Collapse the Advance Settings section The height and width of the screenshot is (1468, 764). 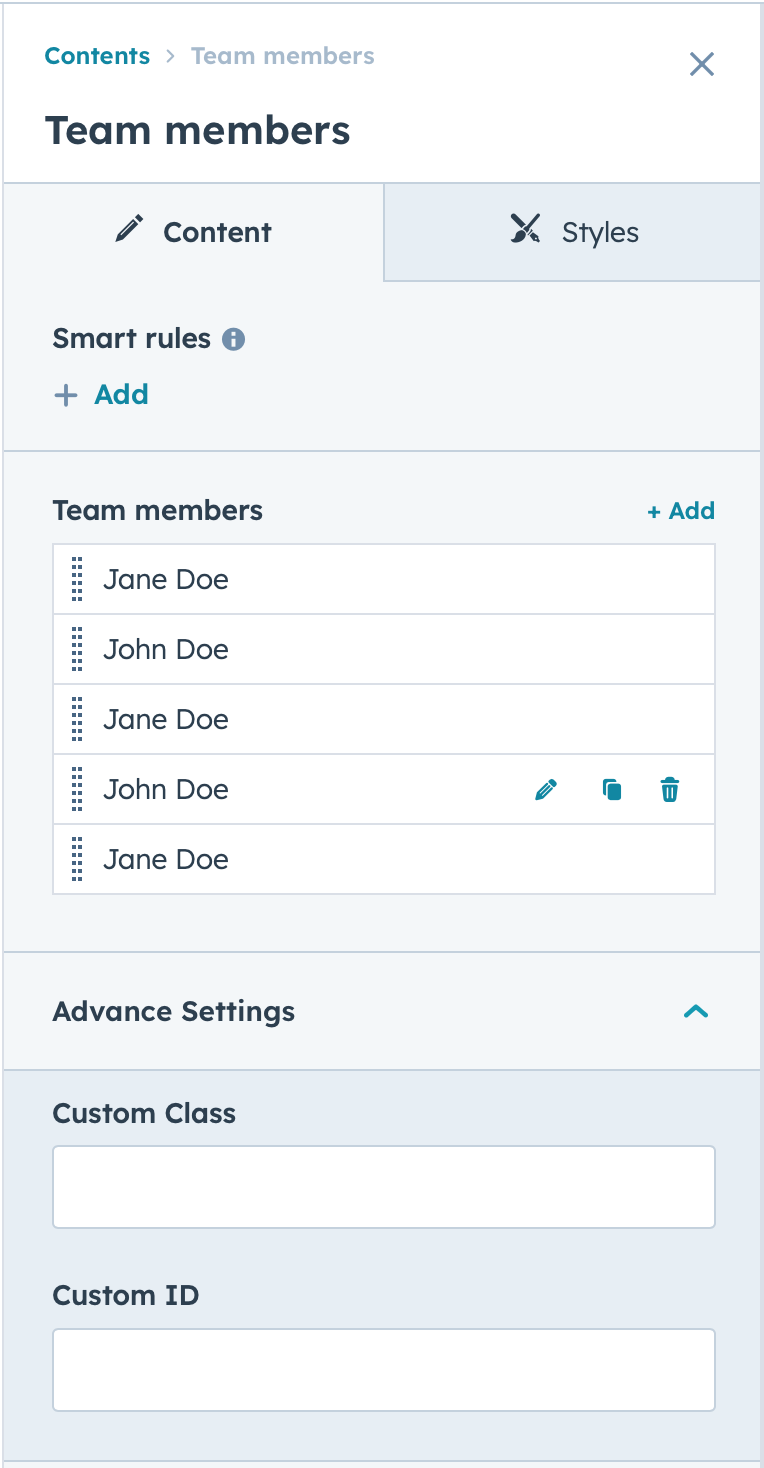pos(696,1011)
